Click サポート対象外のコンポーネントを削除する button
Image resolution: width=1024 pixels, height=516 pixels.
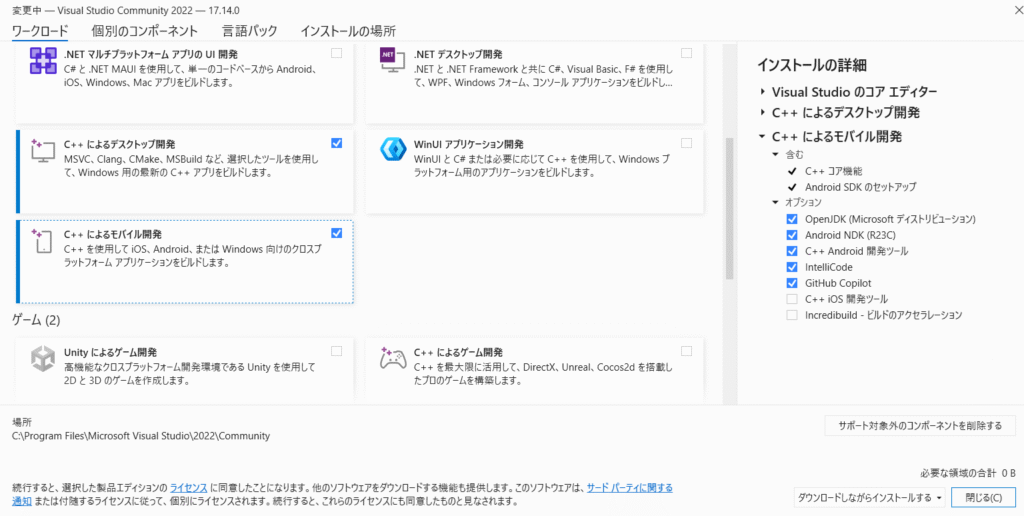pyautogui.click(x=920, y=426)
